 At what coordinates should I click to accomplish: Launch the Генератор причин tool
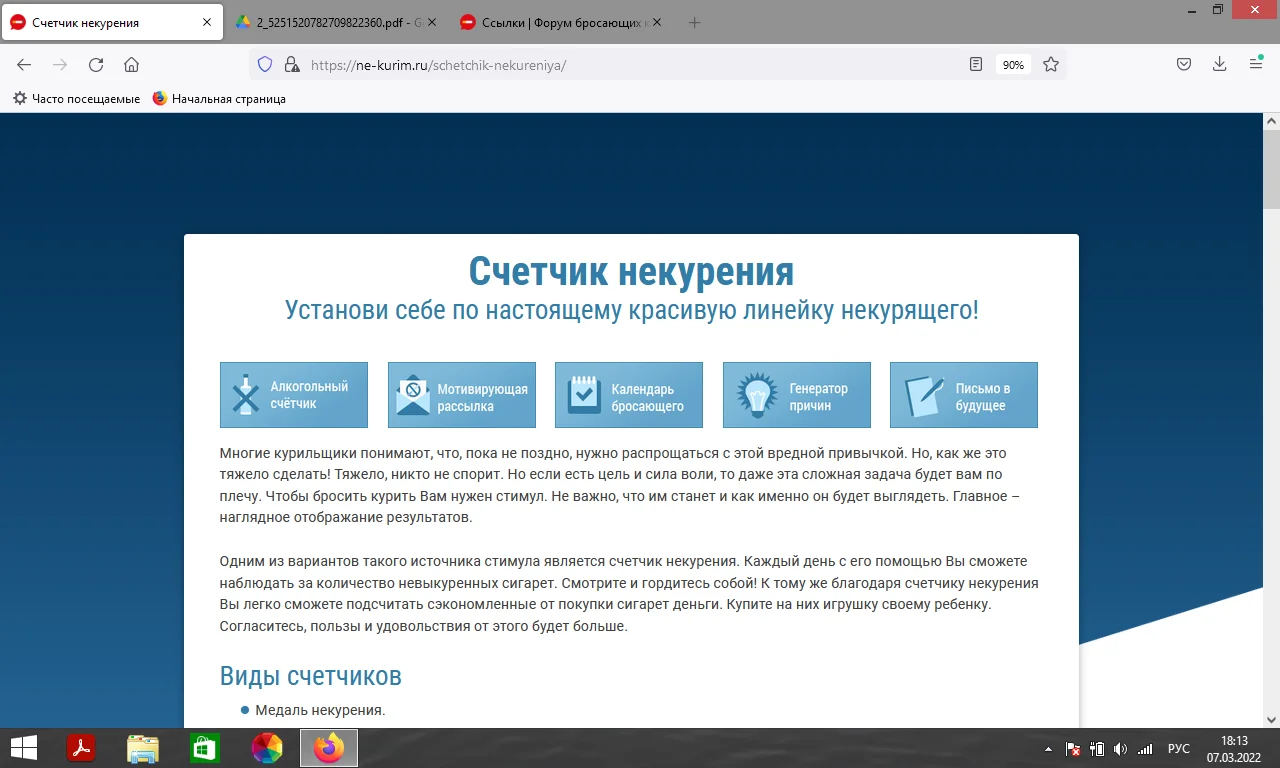point(796,394)
